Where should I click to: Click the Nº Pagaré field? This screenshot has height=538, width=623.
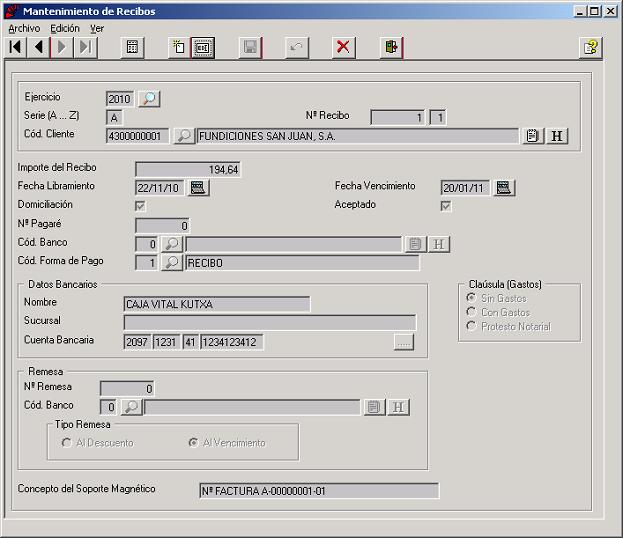pos(163,226)
